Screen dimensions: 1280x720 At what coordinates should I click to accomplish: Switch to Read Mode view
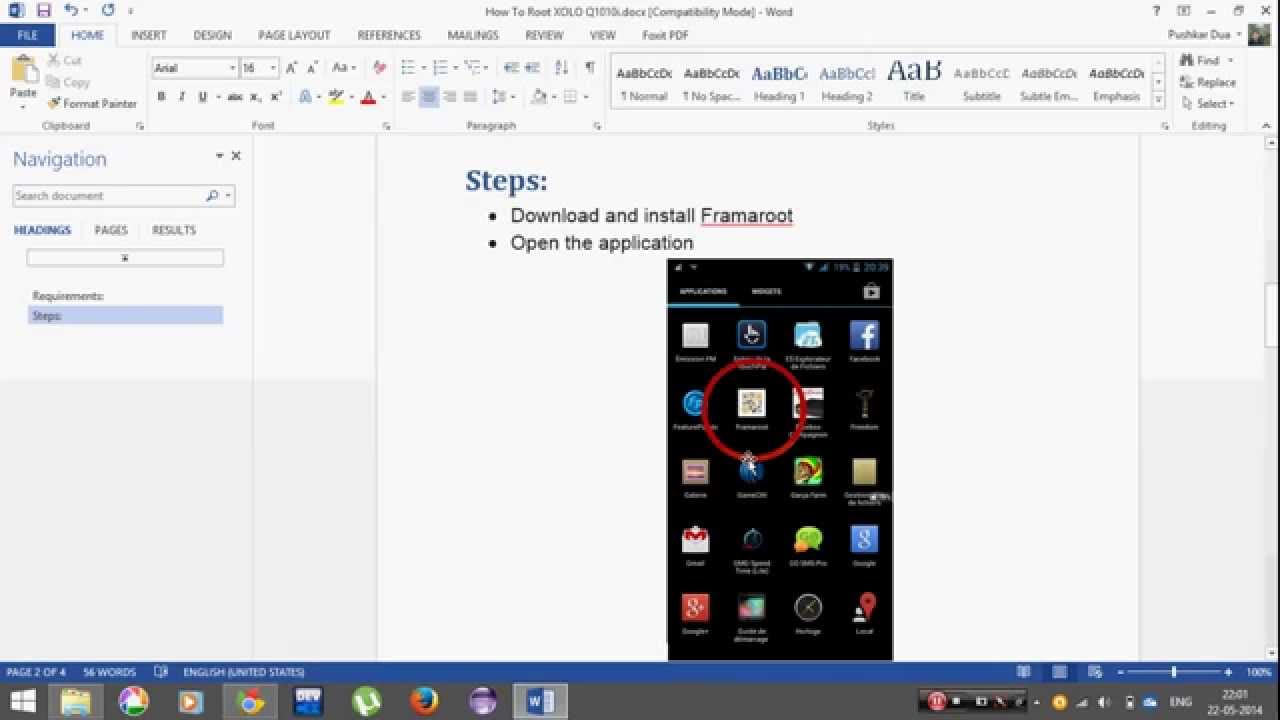1023,672
